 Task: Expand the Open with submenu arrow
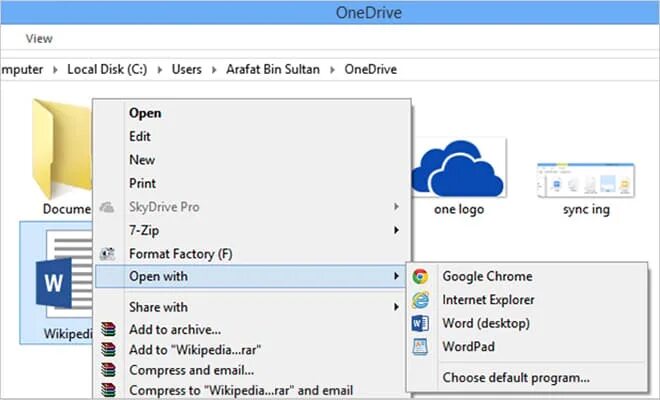point(396,276)
